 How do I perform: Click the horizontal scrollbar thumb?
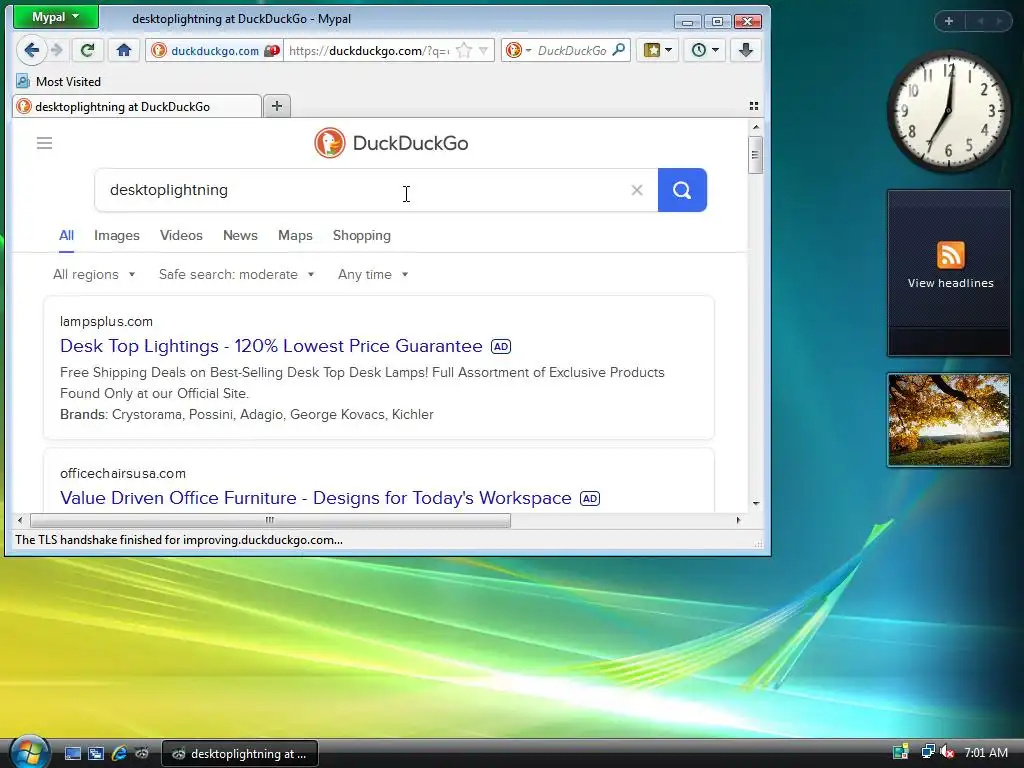[270, 520]
